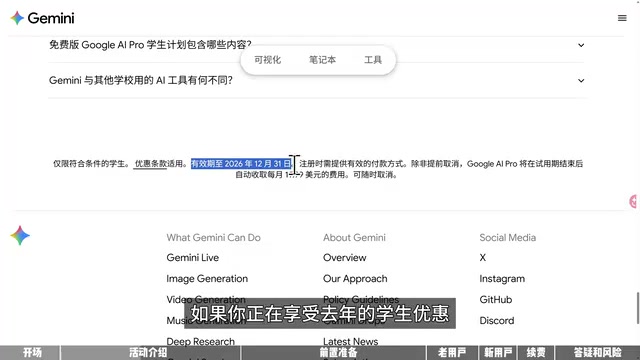
Task: Jump to the 老用户 chapter marker
Action: tap(452, 352)
